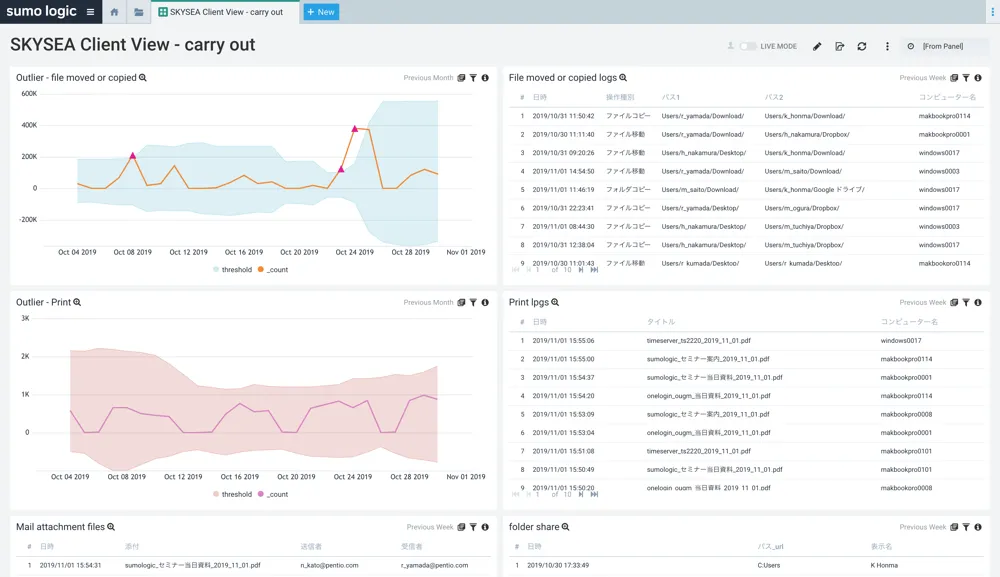Click stacked-pages icon on File moved or copied logs
Viewport: 1000px width, 577px height.
(954, 78)
